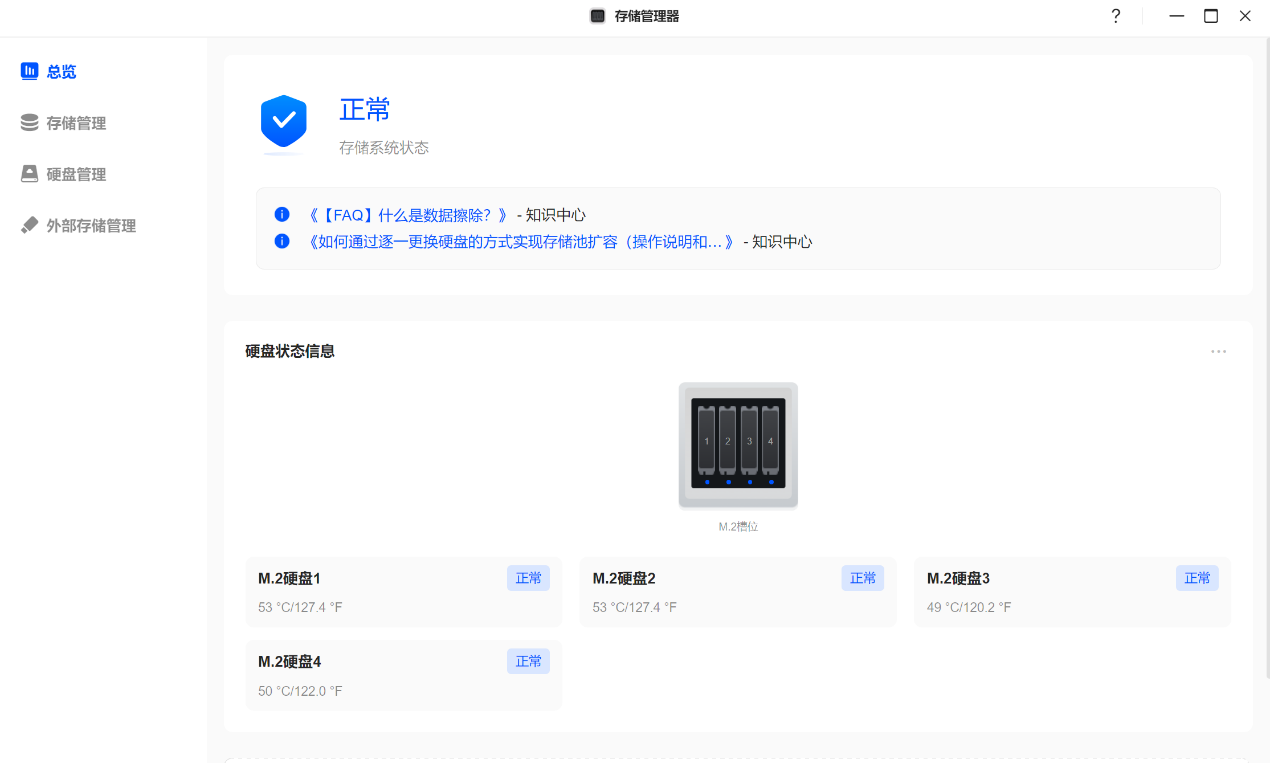Image resolution: width=1270 pixels, height=763 pixels.
Task: Click the 正常 badge on M.2硬盘4
Action: [528, 661]
